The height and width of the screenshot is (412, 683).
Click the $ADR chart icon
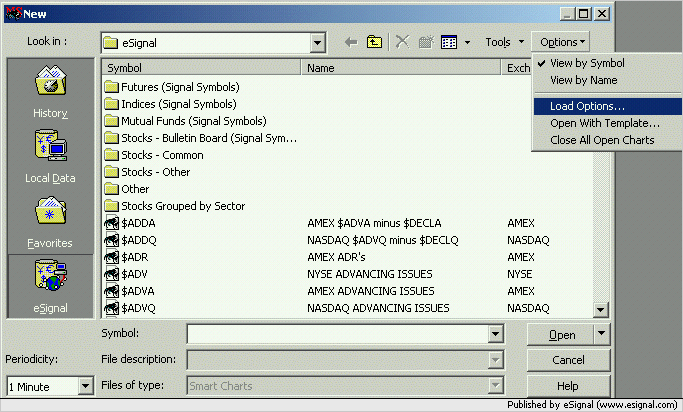pos(112,257)
